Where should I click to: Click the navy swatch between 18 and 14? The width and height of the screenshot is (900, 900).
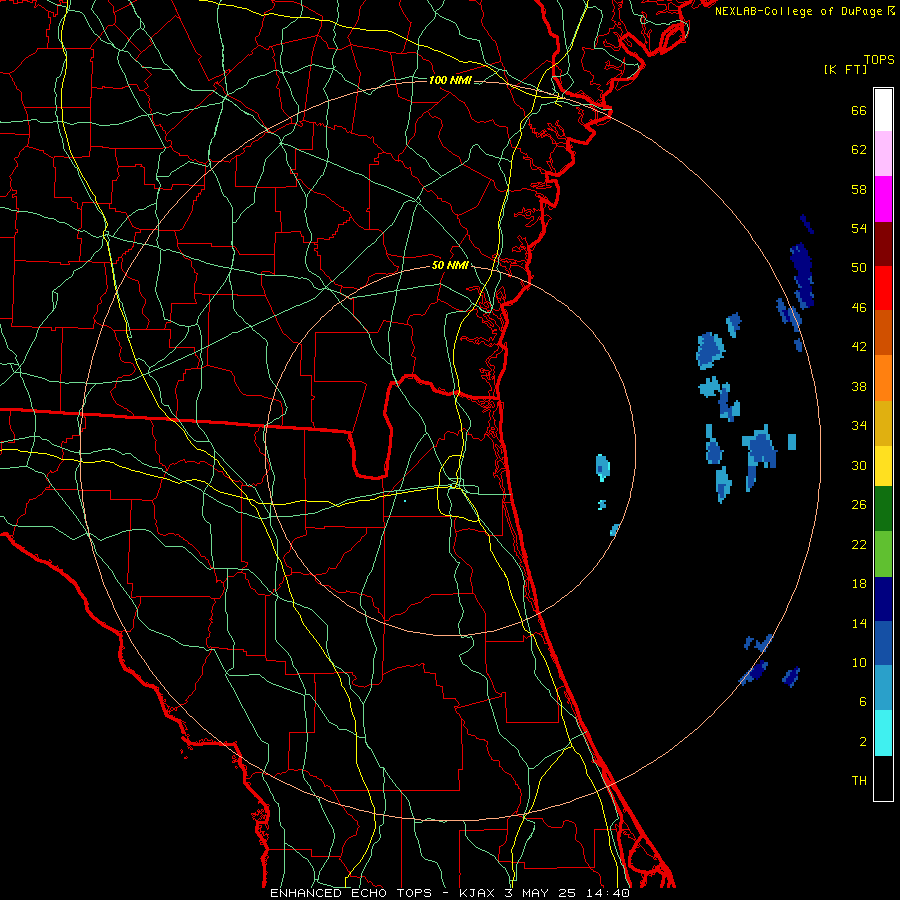pos(883,599)
